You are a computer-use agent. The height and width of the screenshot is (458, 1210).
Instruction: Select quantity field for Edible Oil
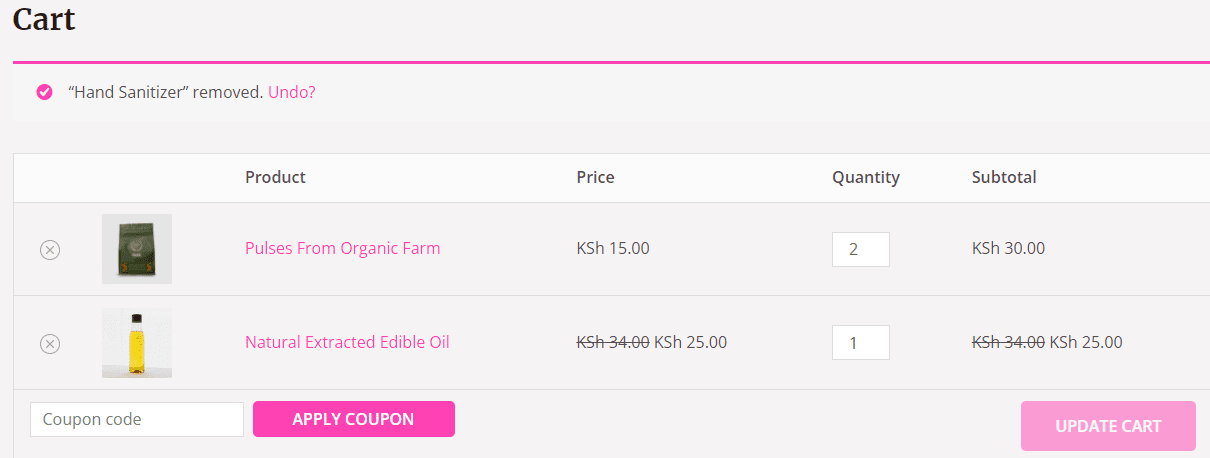click(x=861, y=343)
